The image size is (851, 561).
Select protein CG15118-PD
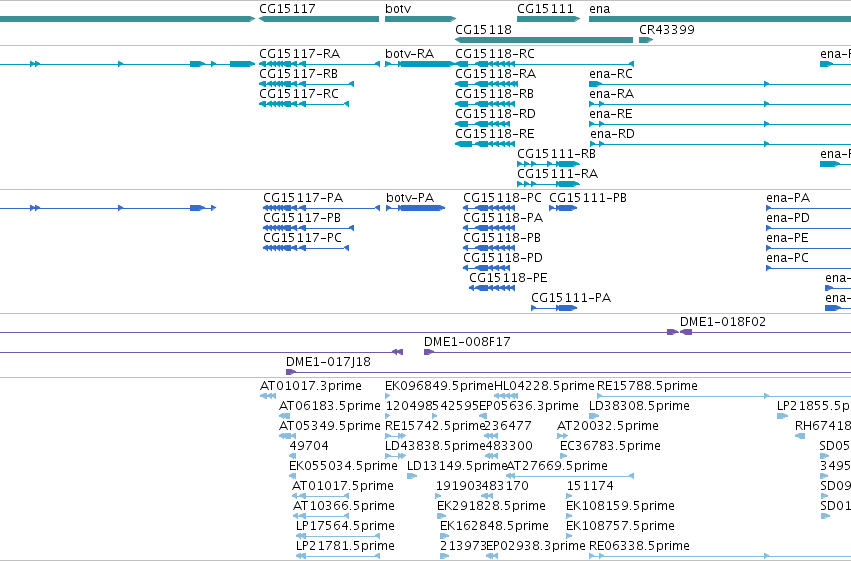[486, 269]
